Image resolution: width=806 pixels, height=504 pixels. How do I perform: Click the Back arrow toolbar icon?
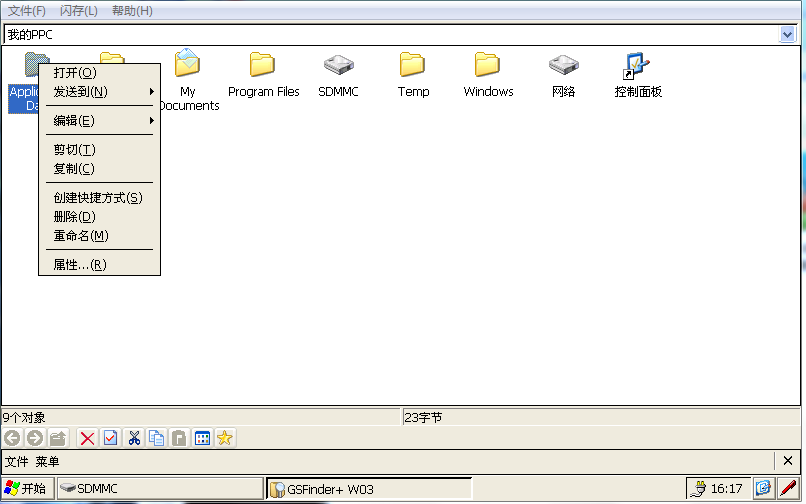point(12,438)
